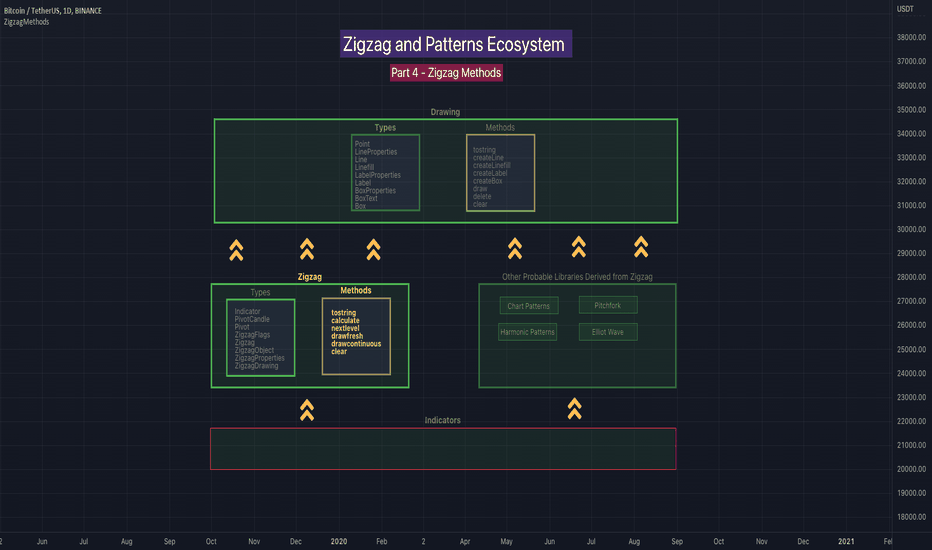Click the 'Drawing' box heading
The image size is (932, 550).
[x=445, y=112]
